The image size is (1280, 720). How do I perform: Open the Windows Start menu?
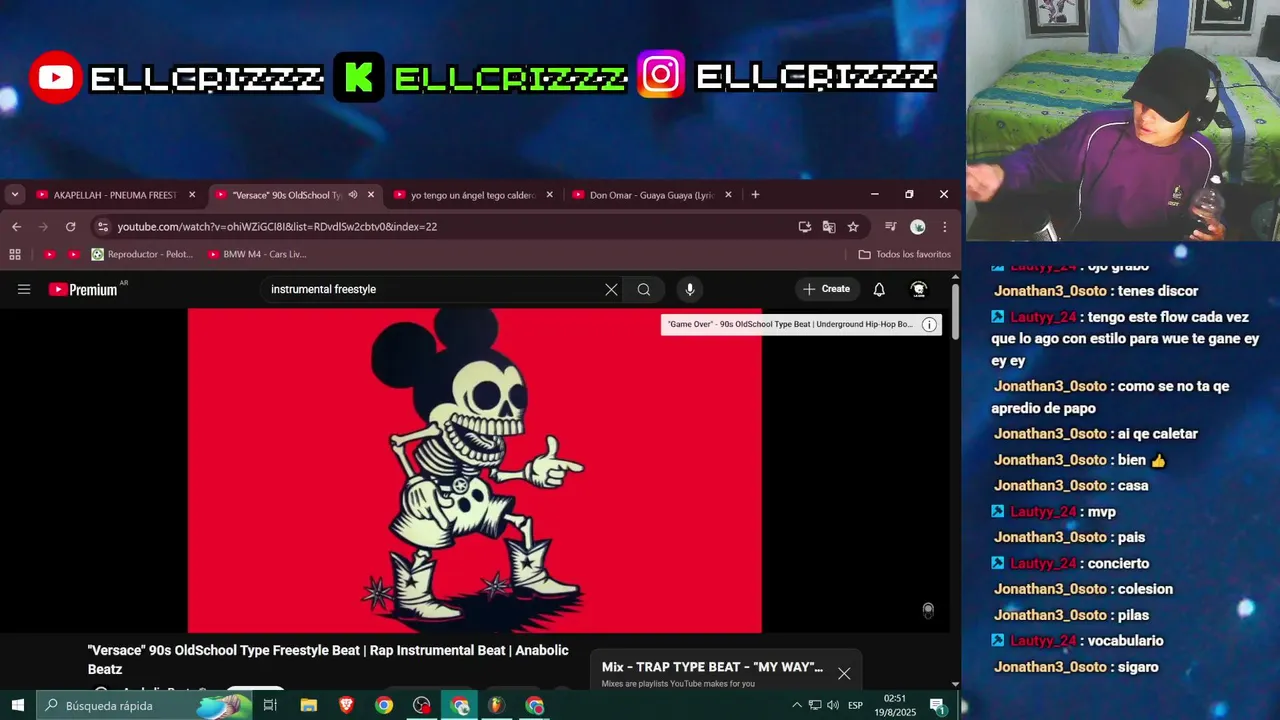pyautogui.click(x=17, y=706)
